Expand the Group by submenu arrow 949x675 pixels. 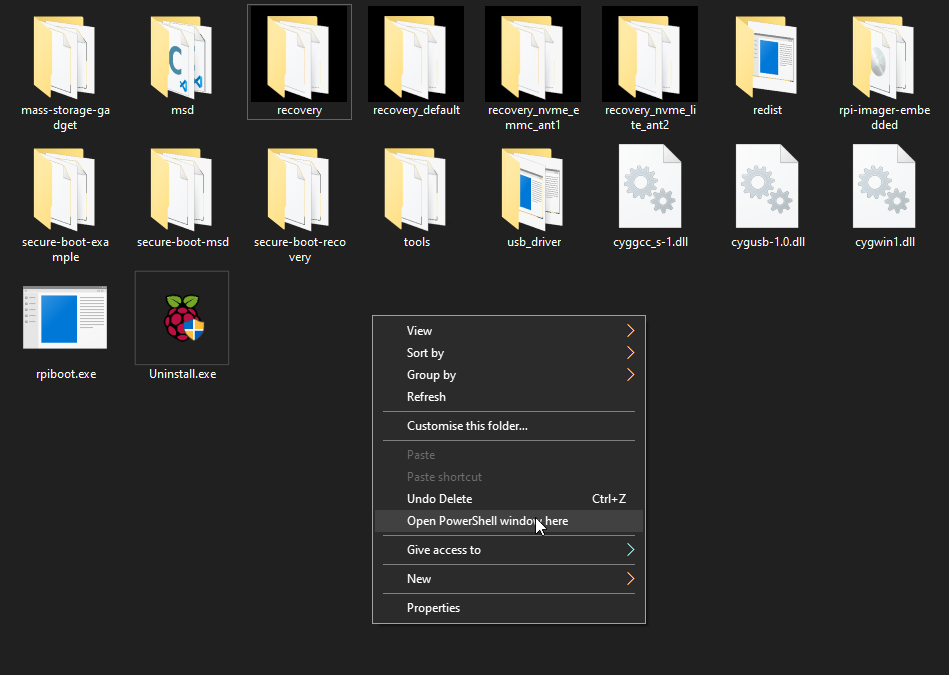click(630, 375)
